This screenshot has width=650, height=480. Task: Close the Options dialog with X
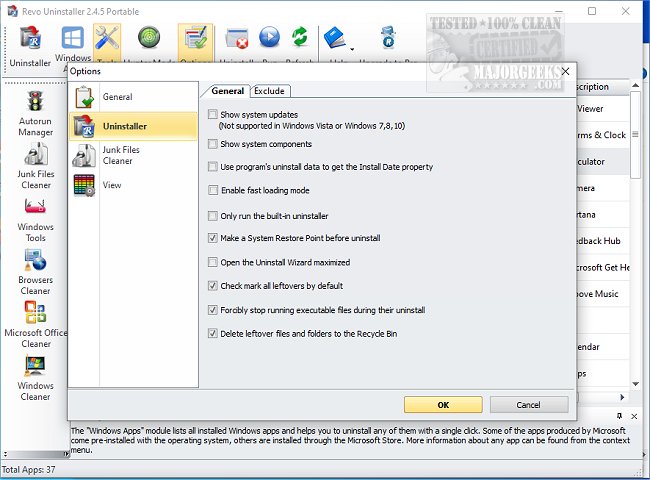click(x=565, y=72)
